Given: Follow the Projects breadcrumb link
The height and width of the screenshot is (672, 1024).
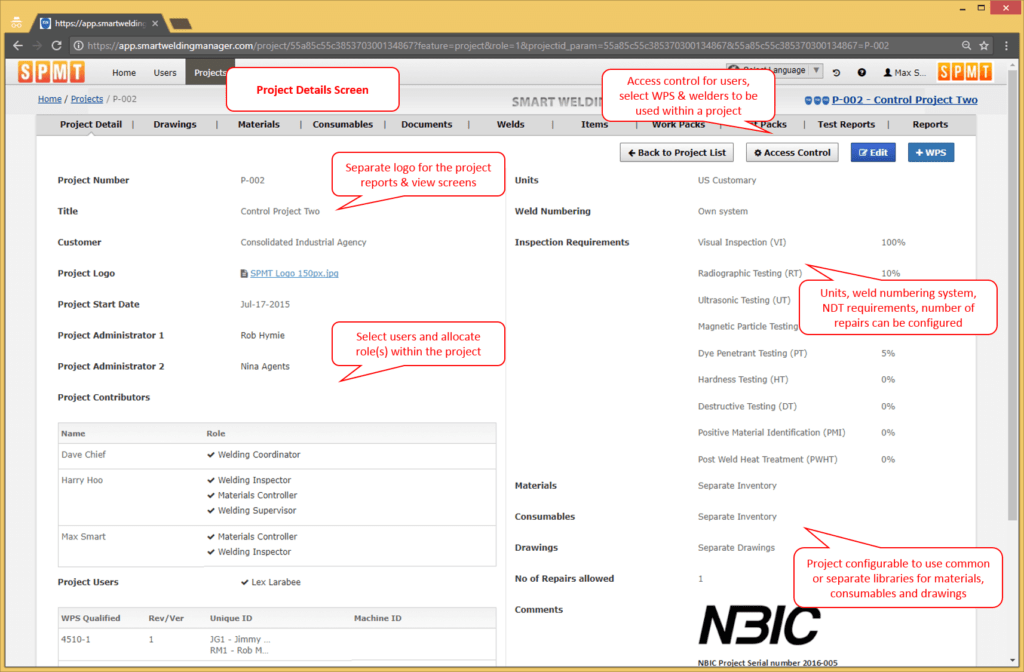Looking at the screenshot, I should tap(87, 99).
